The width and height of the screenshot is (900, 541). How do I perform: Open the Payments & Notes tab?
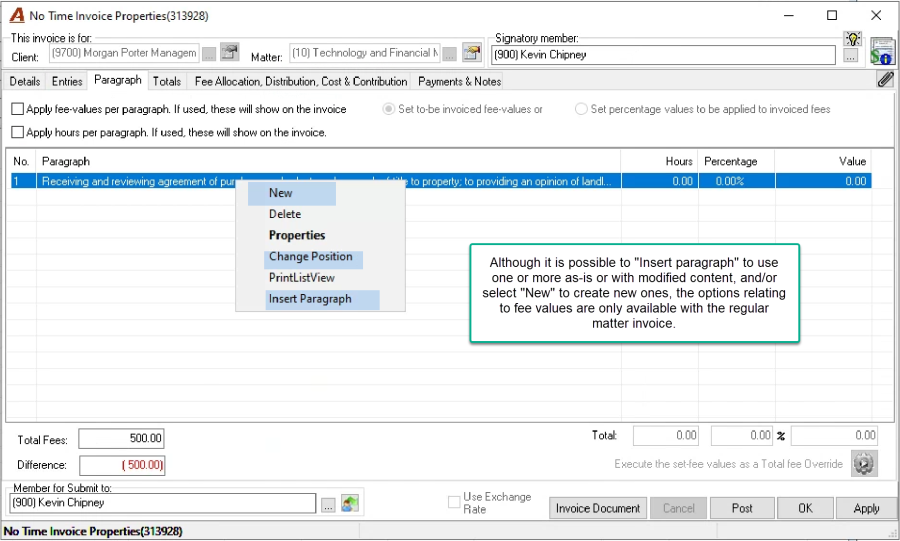click(x=459, y=81)
